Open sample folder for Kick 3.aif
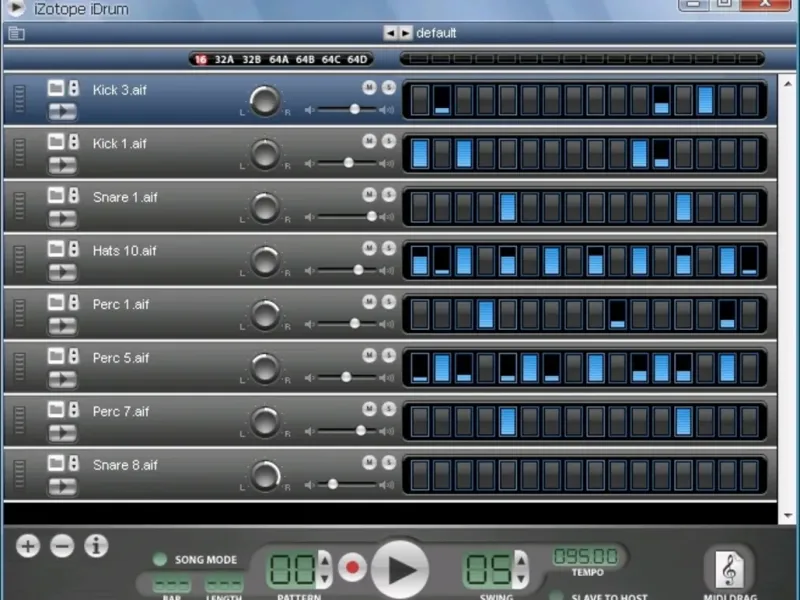 [x=56, y=88]
